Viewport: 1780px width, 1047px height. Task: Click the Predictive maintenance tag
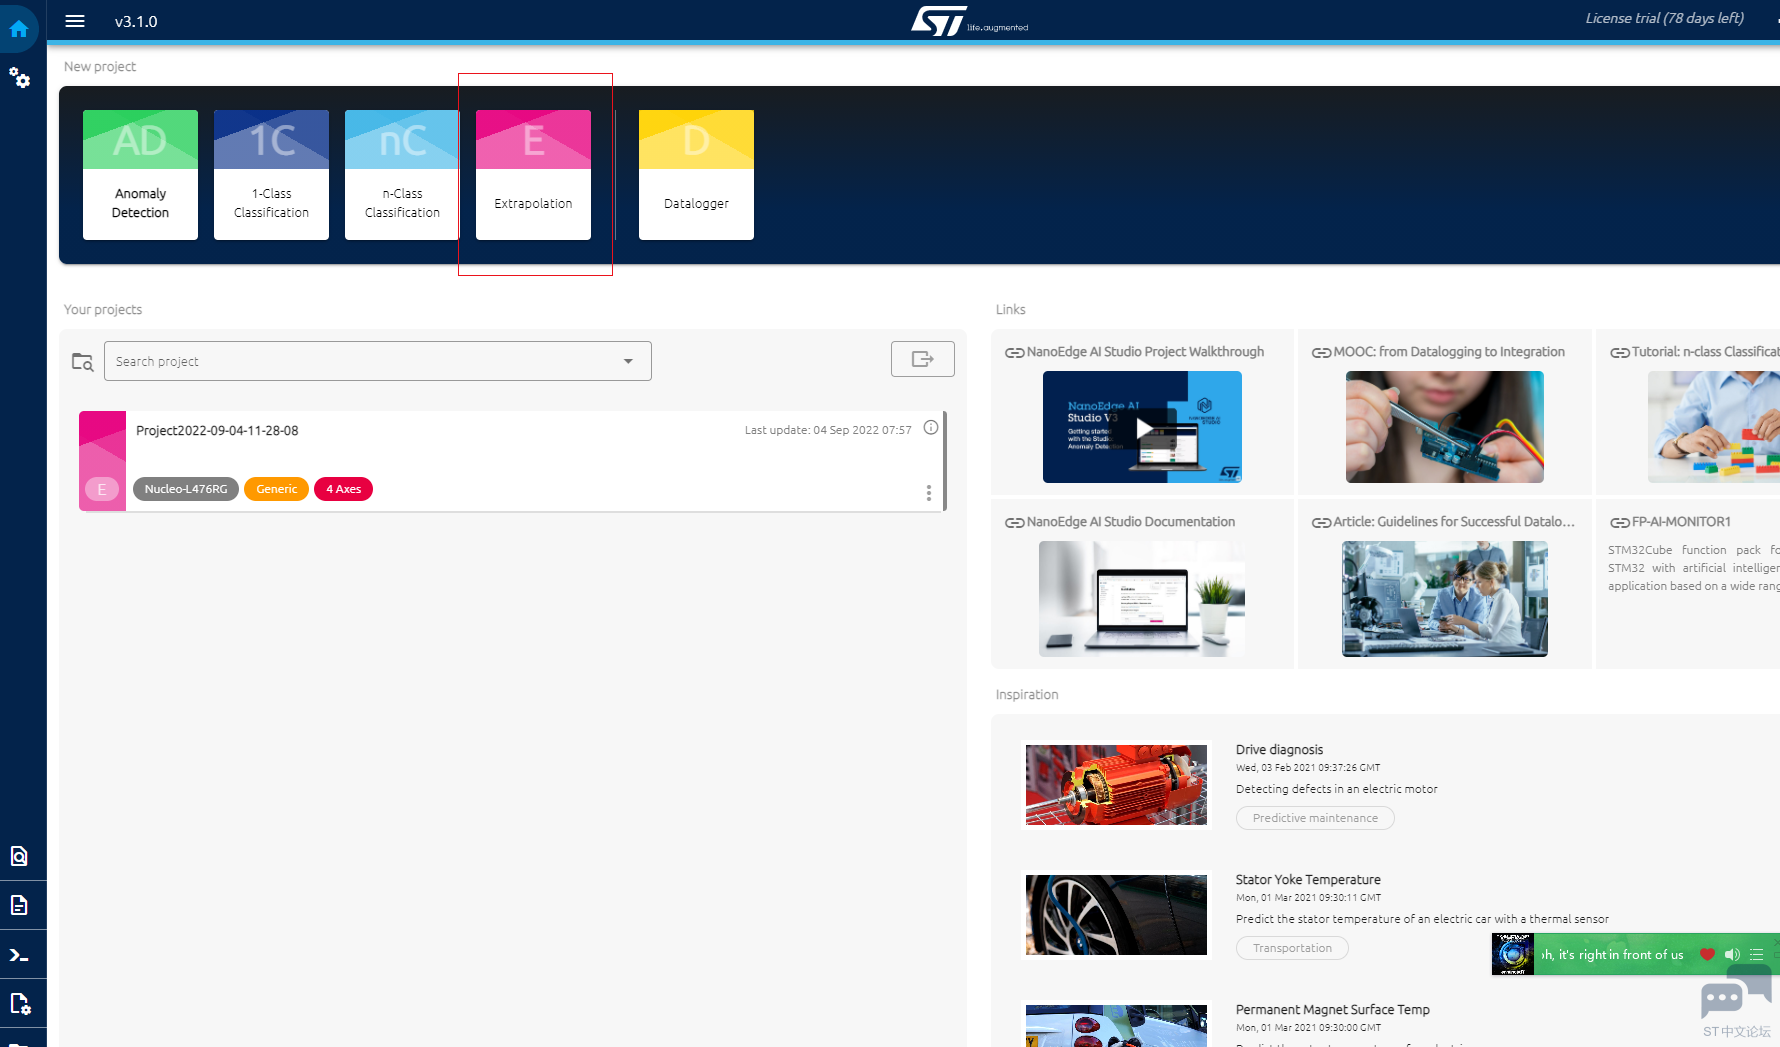pyautogui.click(x=1315, y=818)
